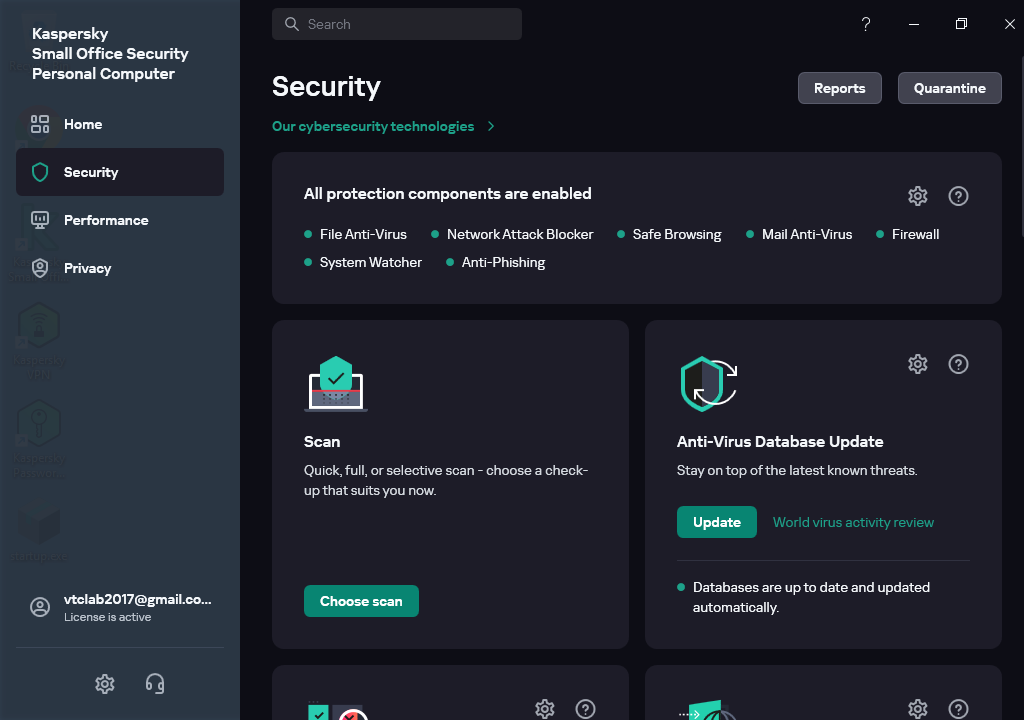Screen dimensions: 1024x720
Task: Open app settings gear in sidebar footer
Action: pos(105,684)
